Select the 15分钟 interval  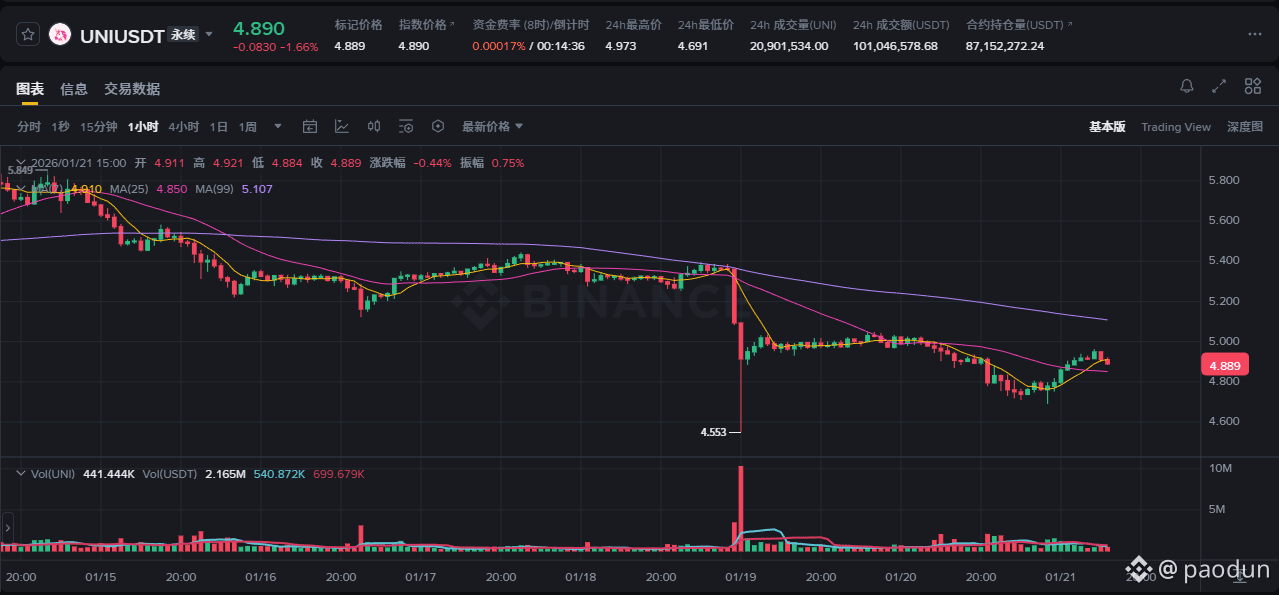(99, 127)
